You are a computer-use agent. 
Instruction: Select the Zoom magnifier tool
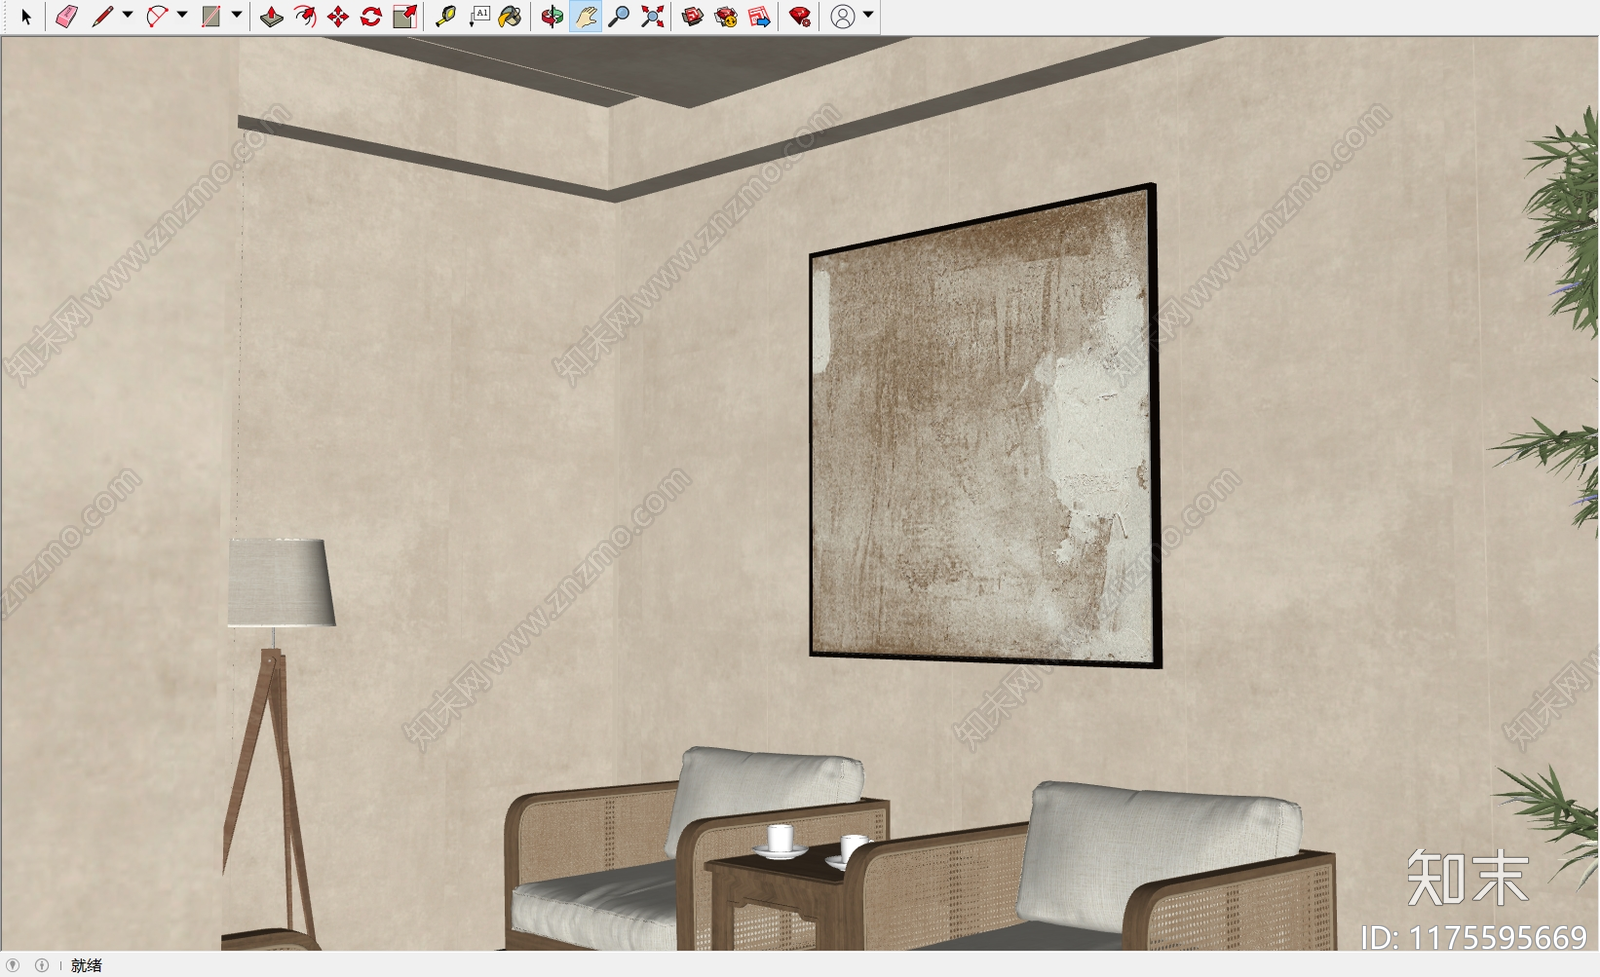pyautogui.click(x=619, y=16)
